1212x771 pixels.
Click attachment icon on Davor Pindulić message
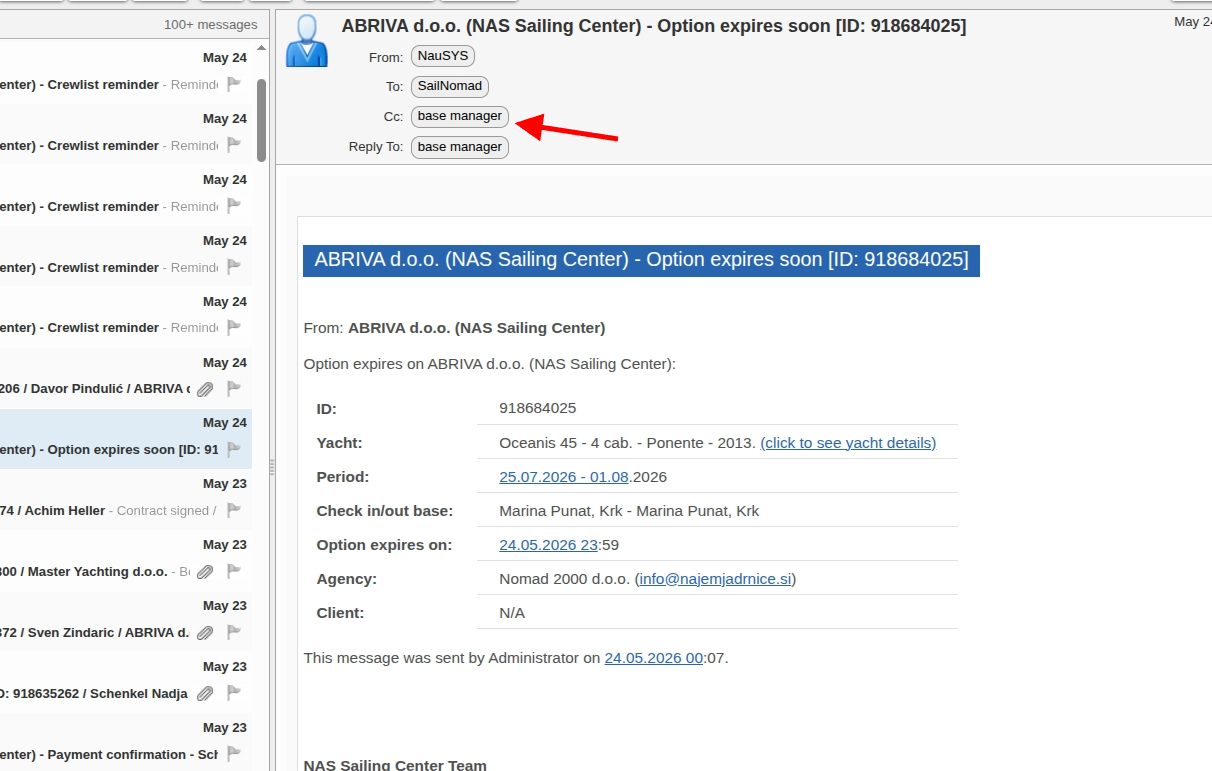click(205, 389)
